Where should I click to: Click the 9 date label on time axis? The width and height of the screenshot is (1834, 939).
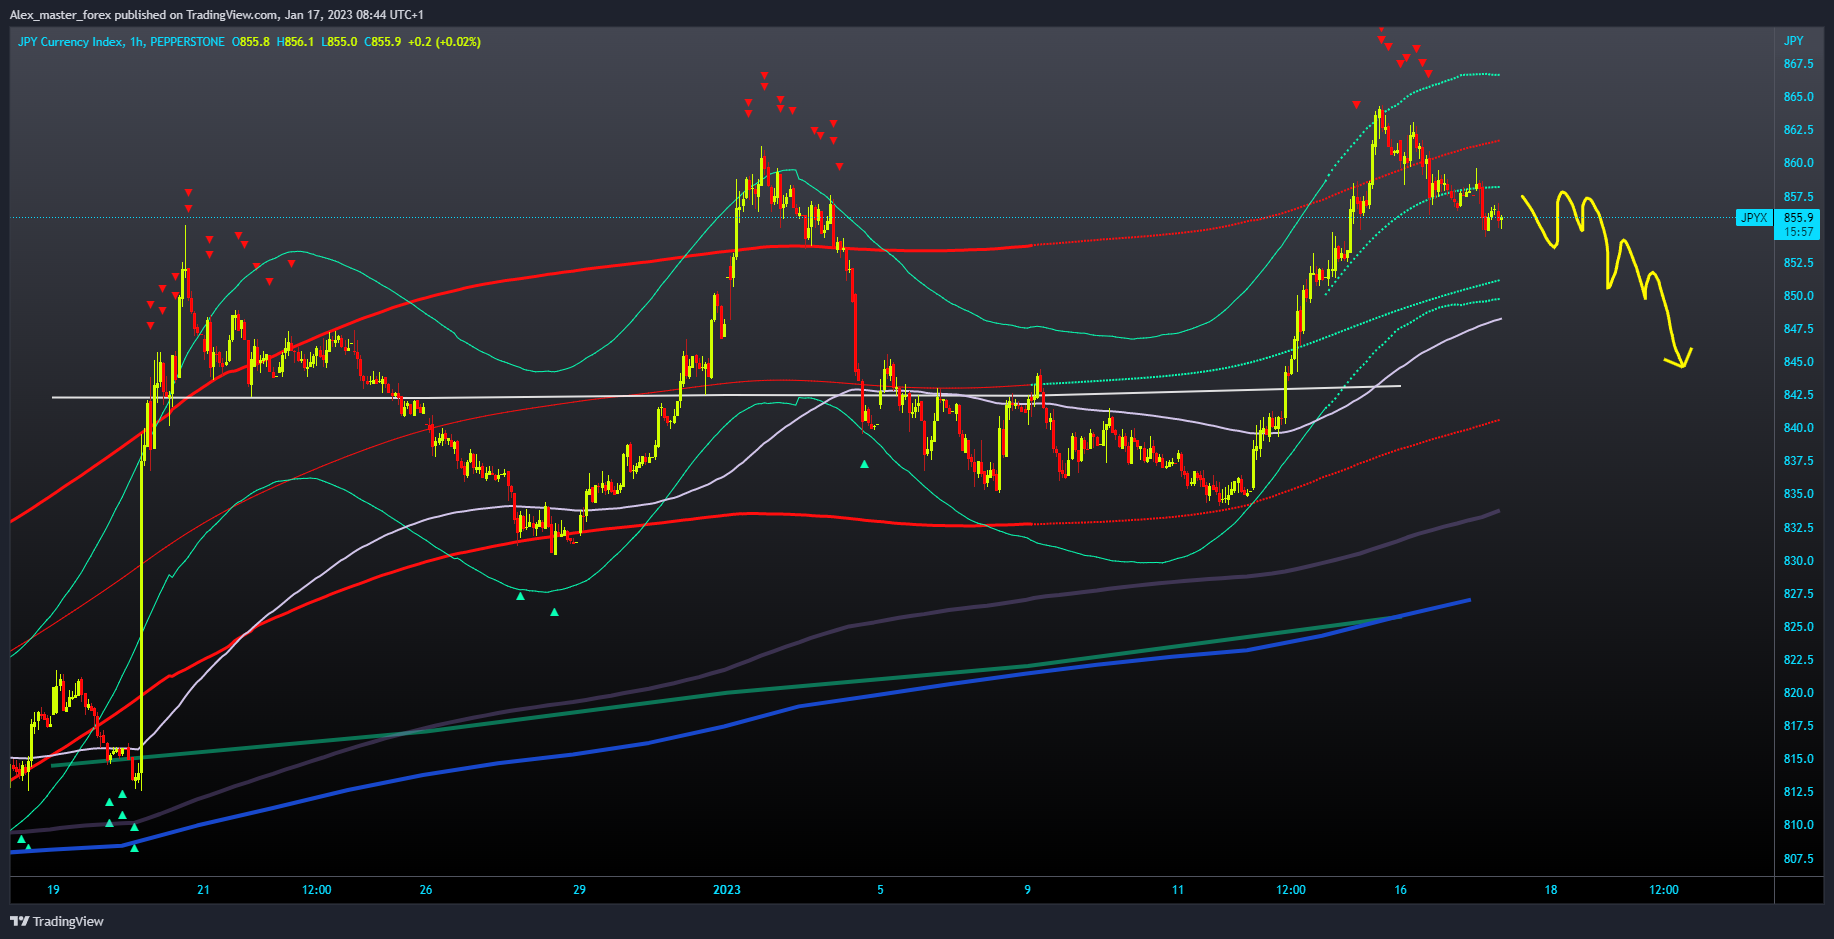point(1027,890)
